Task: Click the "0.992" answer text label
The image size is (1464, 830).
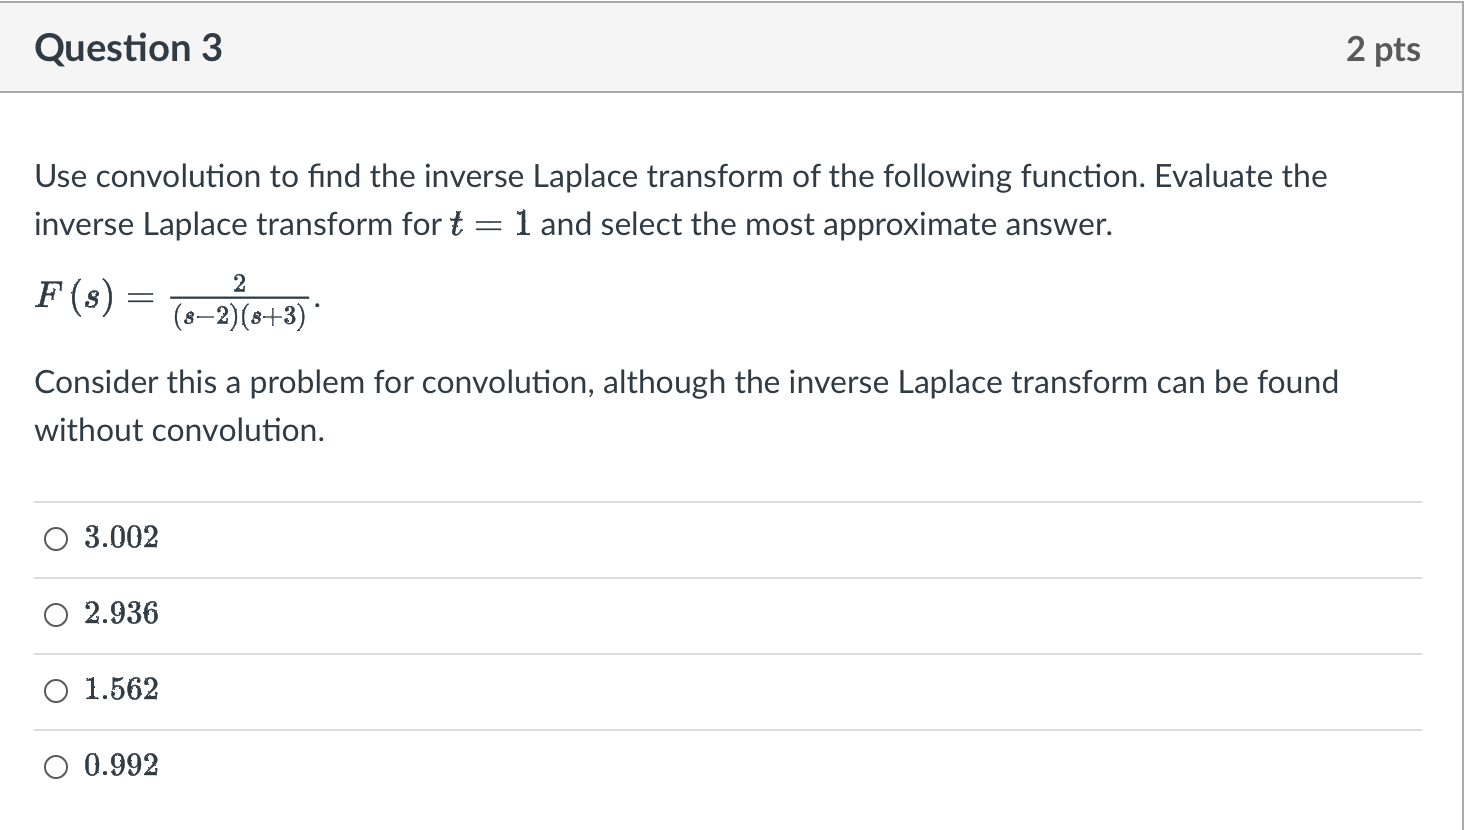Action: (x=121, y=766)
